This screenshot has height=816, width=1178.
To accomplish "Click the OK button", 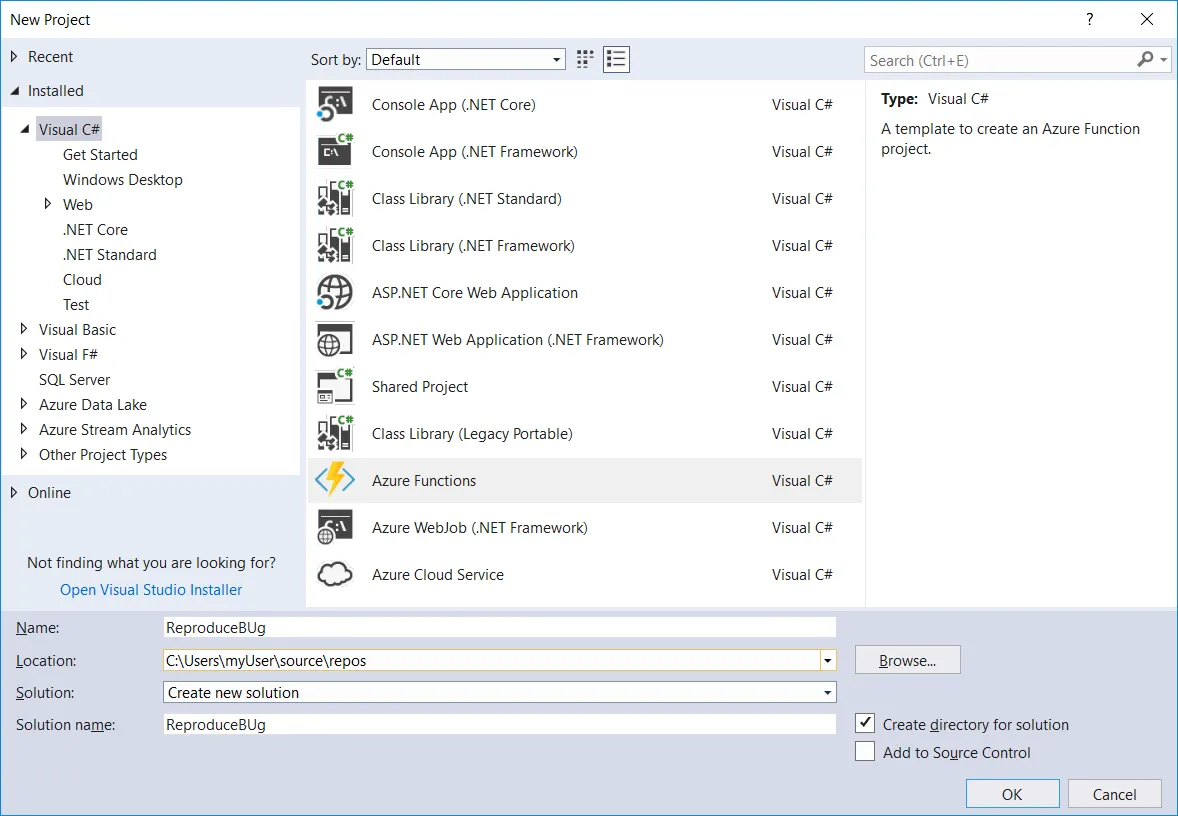I will point(1012,794).
